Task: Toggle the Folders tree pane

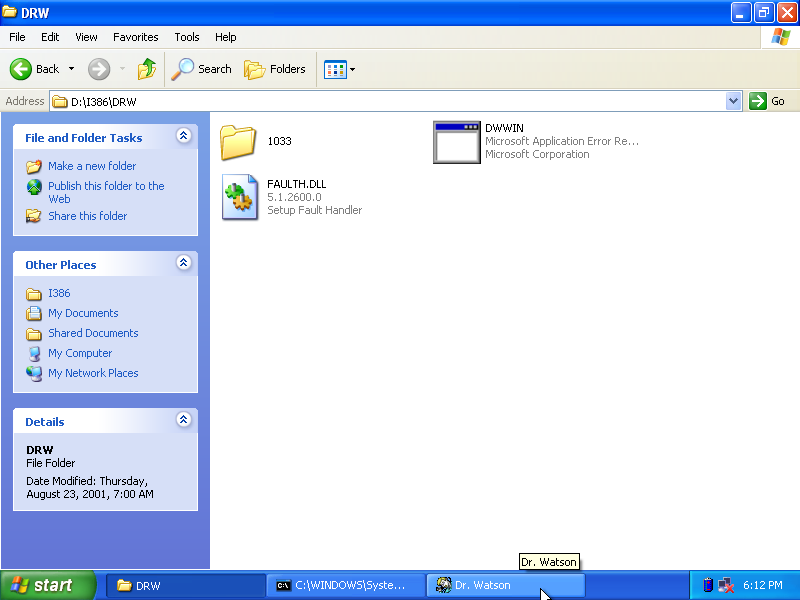Action: 275,69
